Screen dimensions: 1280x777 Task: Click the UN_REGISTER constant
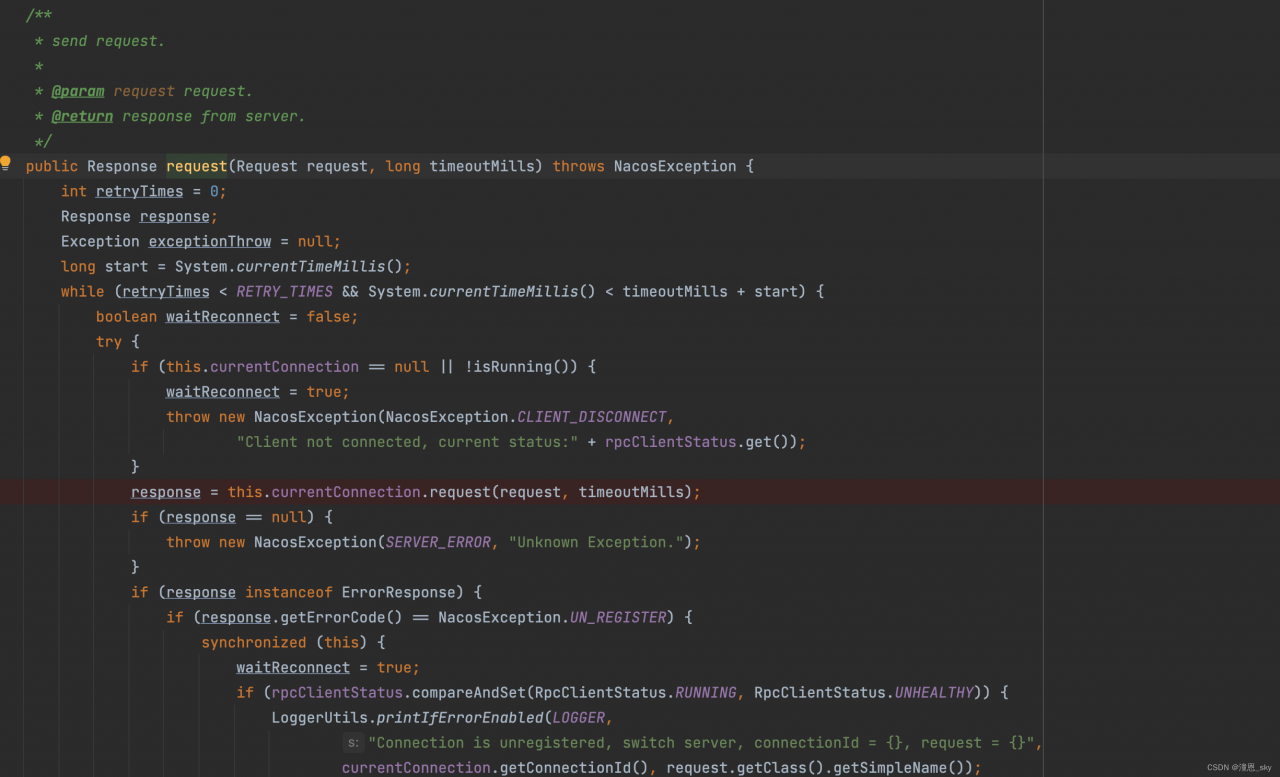618,617
